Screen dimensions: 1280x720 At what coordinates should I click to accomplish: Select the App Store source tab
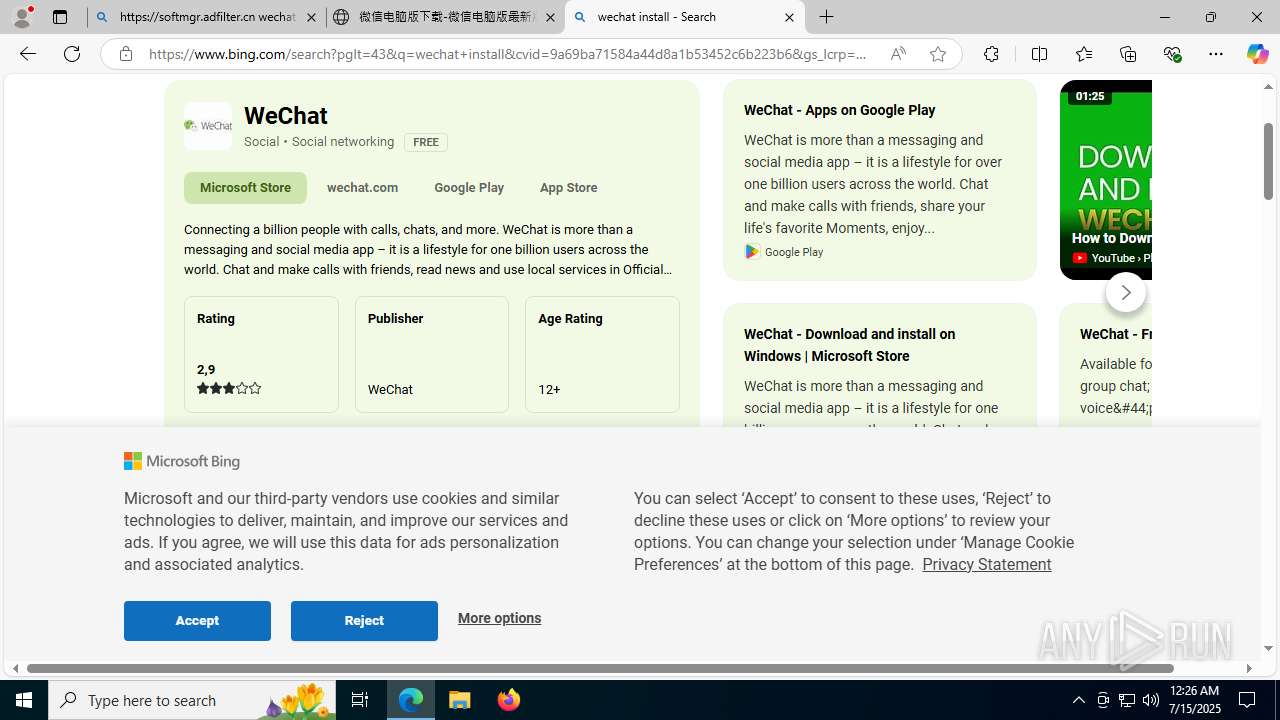[x=568, y=188]
